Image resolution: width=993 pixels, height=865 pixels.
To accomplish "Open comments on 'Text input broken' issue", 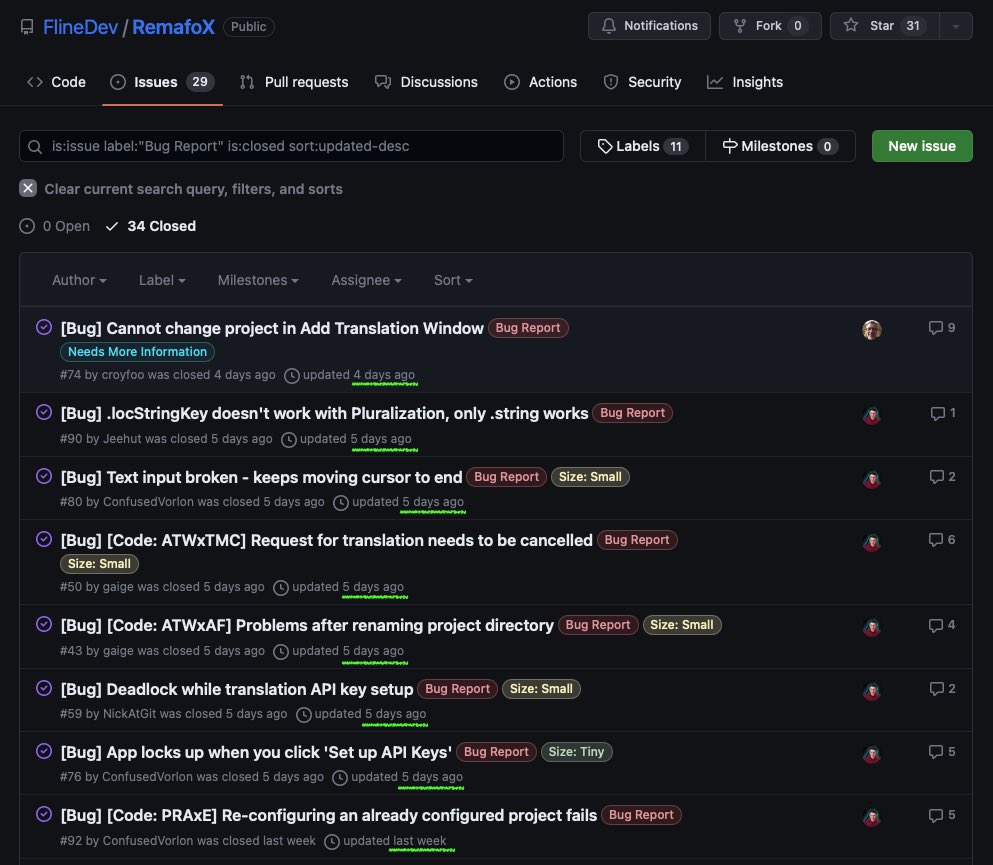I will point(942,476).
